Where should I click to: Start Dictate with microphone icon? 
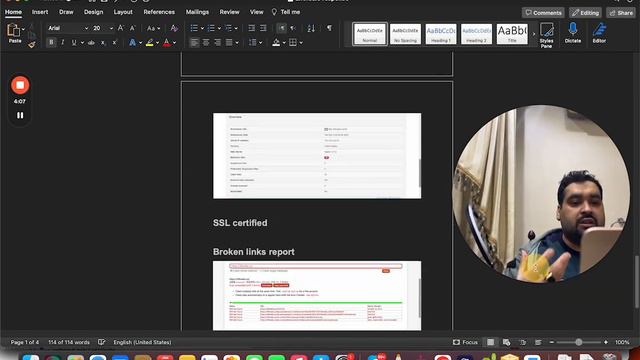coord(573,33)
